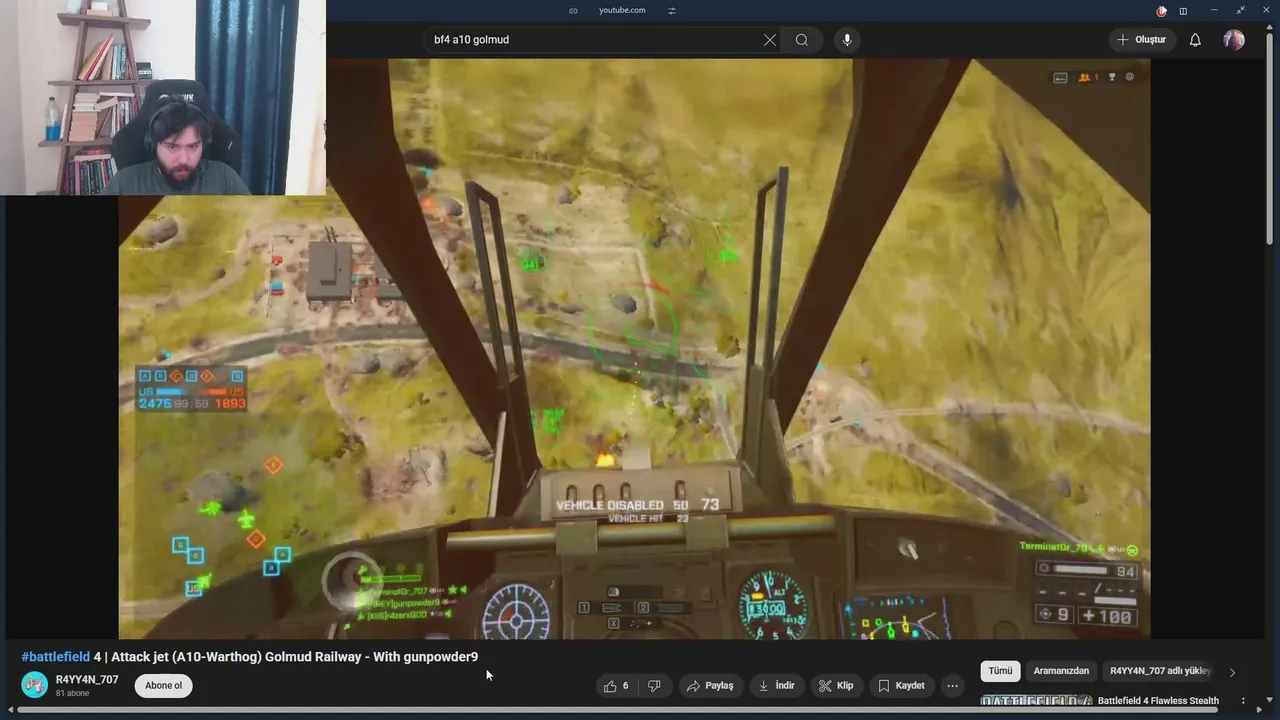Click the 81 abone subscriber count
This screenshot has width=1280, height=720.
[x=72, y=693]
